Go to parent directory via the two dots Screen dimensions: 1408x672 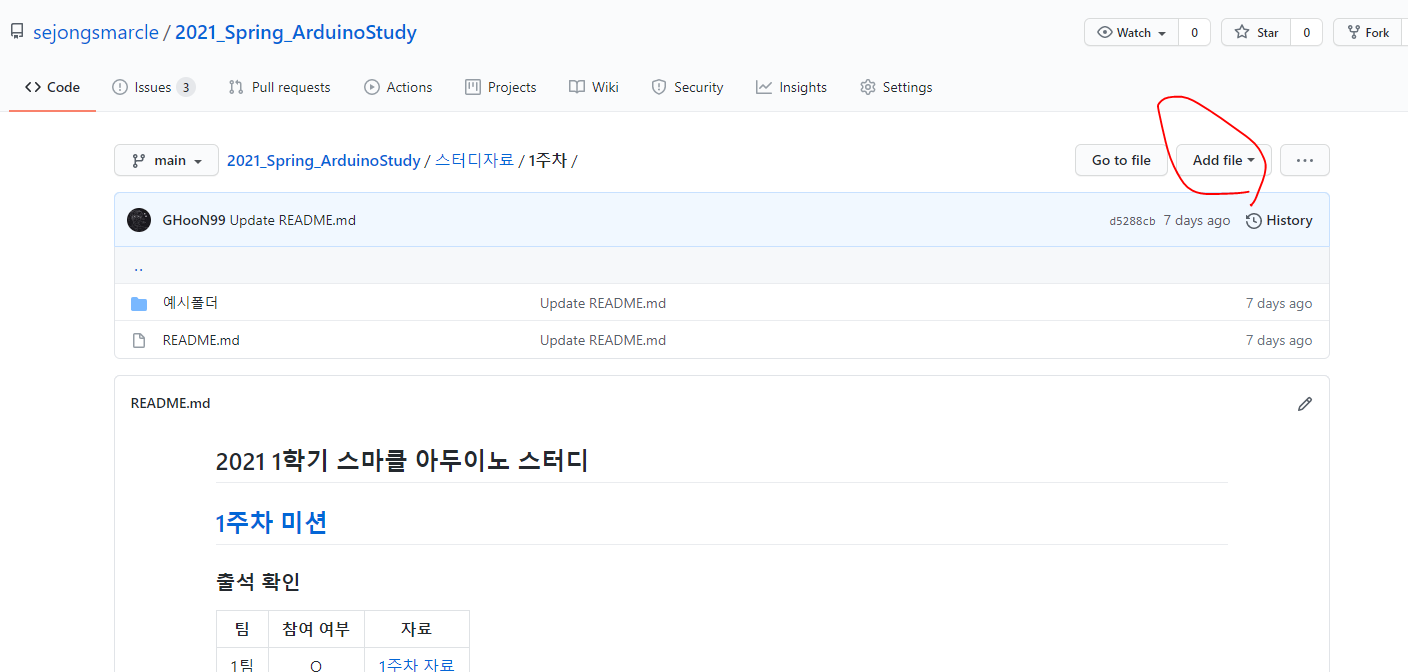tap(138, 267)
